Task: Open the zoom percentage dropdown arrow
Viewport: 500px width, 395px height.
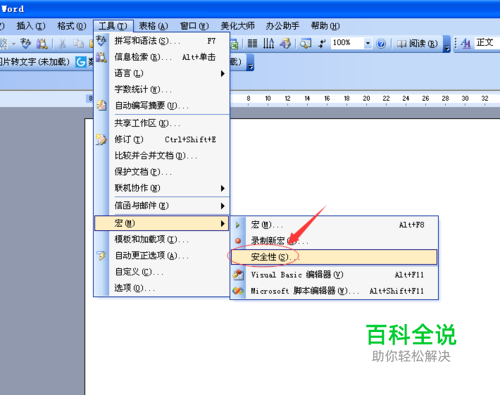Action: click(x=368, y=43)
